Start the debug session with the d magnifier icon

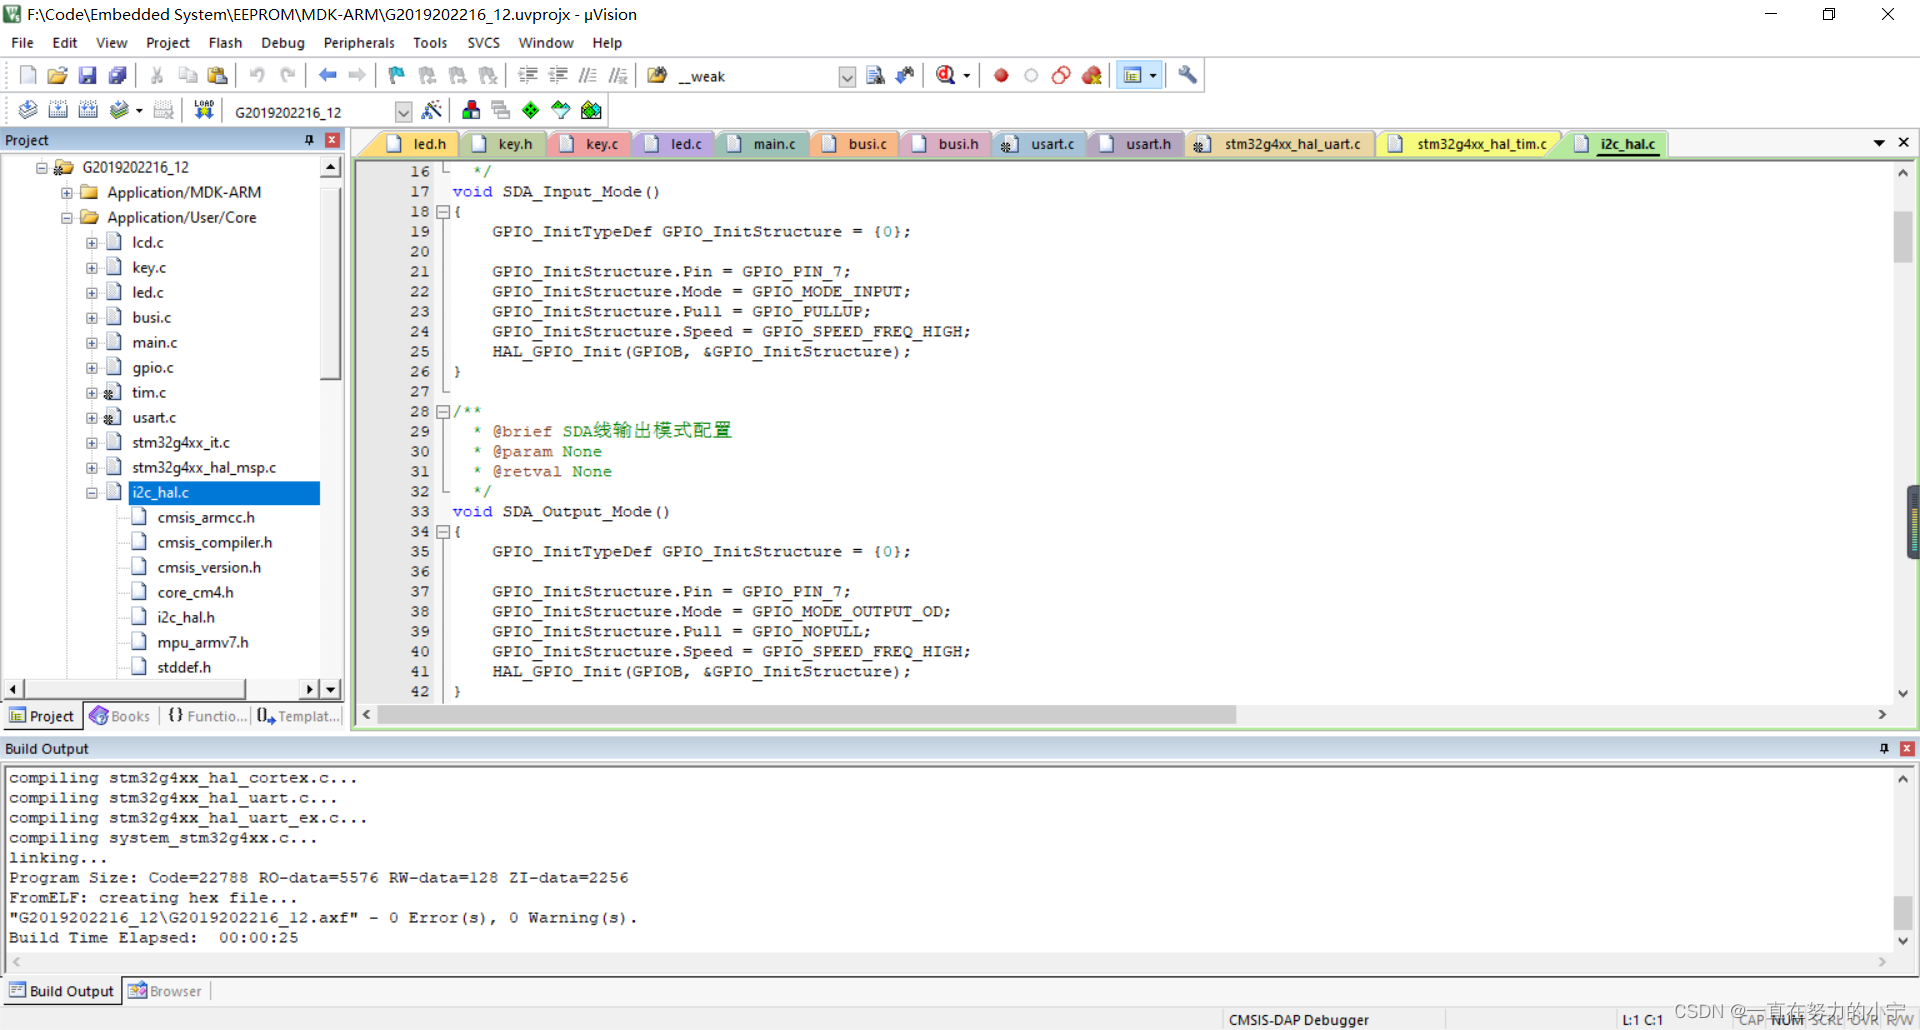point(946,76)
